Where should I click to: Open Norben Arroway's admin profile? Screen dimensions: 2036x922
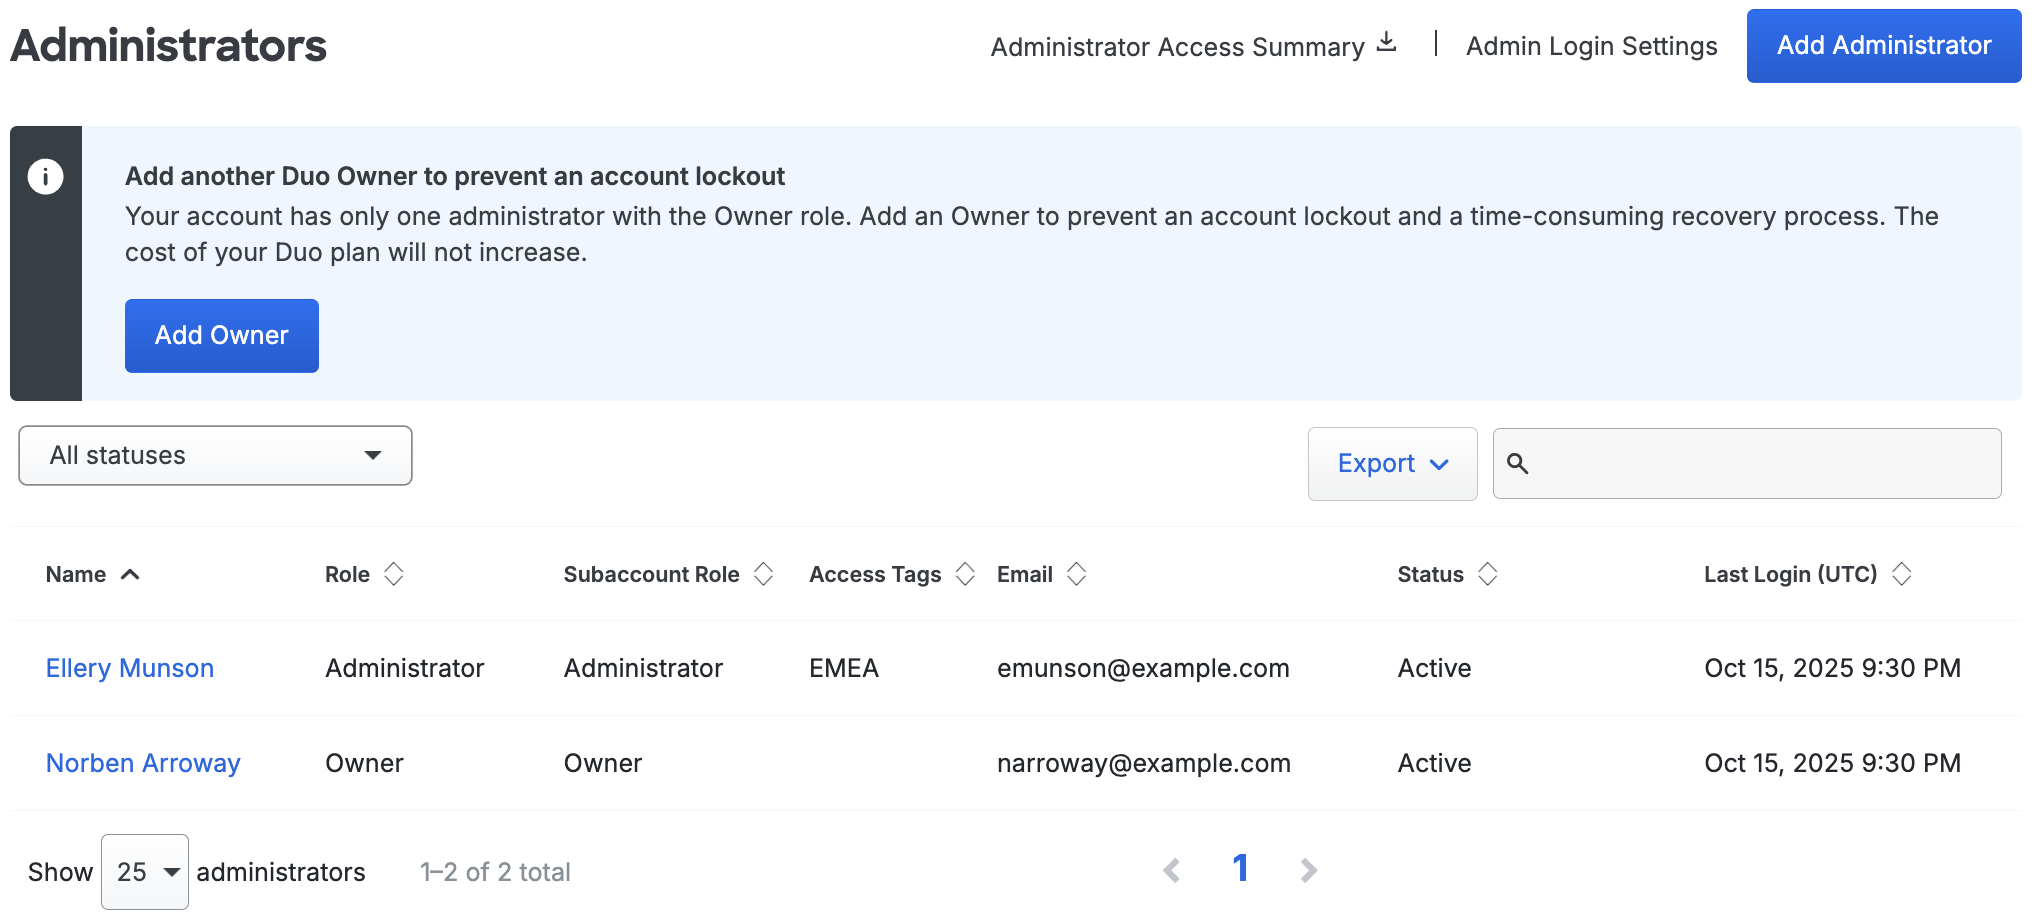(x=142, y=763)
